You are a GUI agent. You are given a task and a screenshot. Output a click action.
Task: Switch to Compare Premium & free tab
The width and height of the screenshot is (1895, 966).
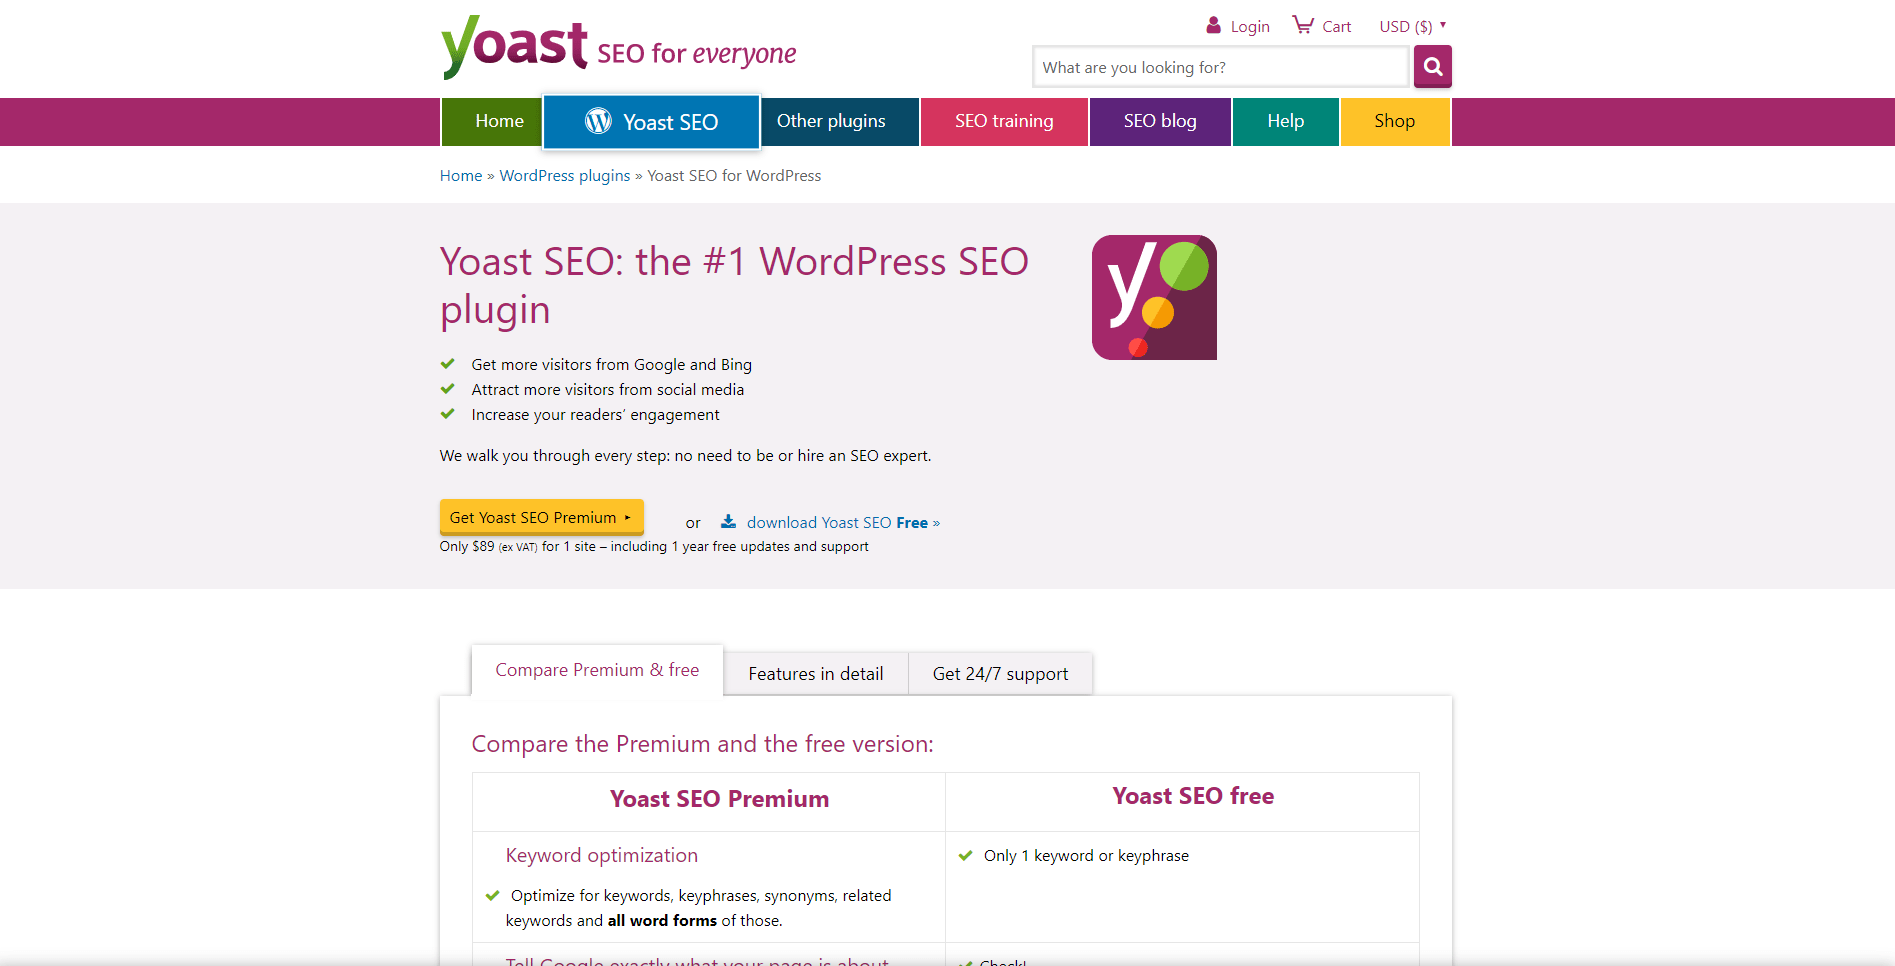click(x=597, y=670)
